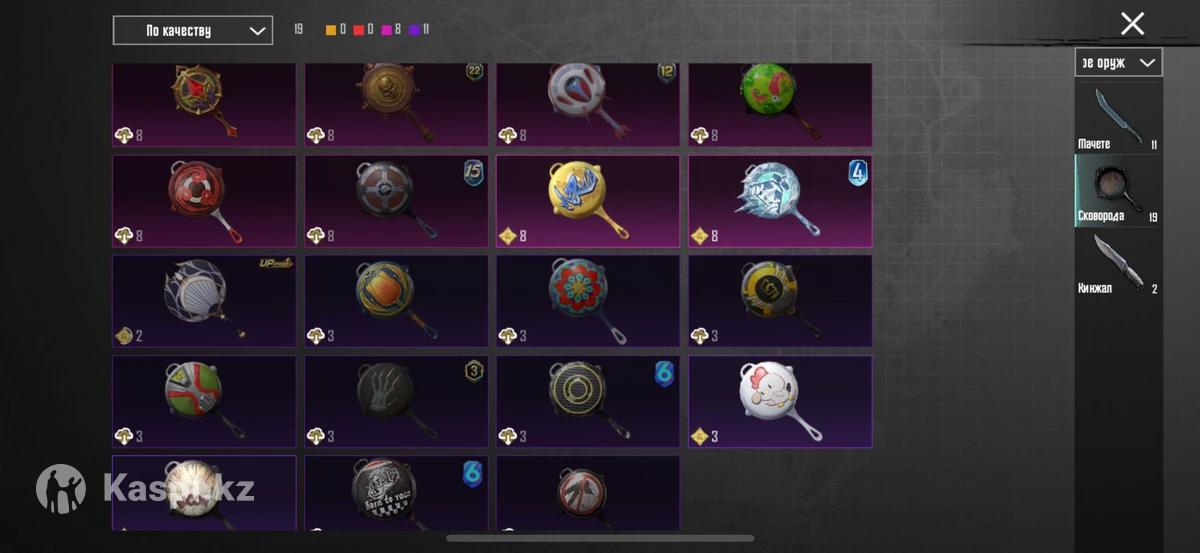Close the inventory screen with X

tap(1132, 24)
